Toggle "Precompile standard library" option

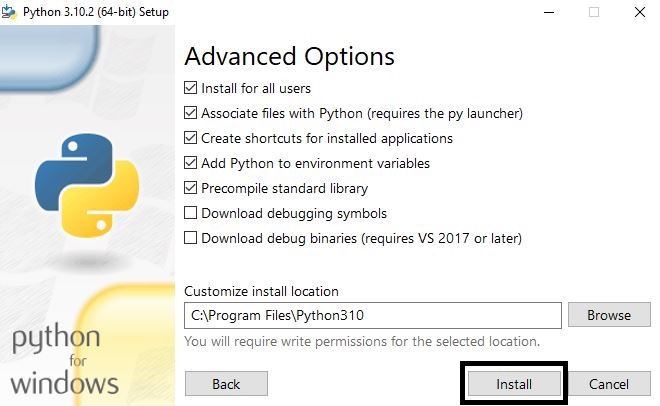[x=190, y=188]
